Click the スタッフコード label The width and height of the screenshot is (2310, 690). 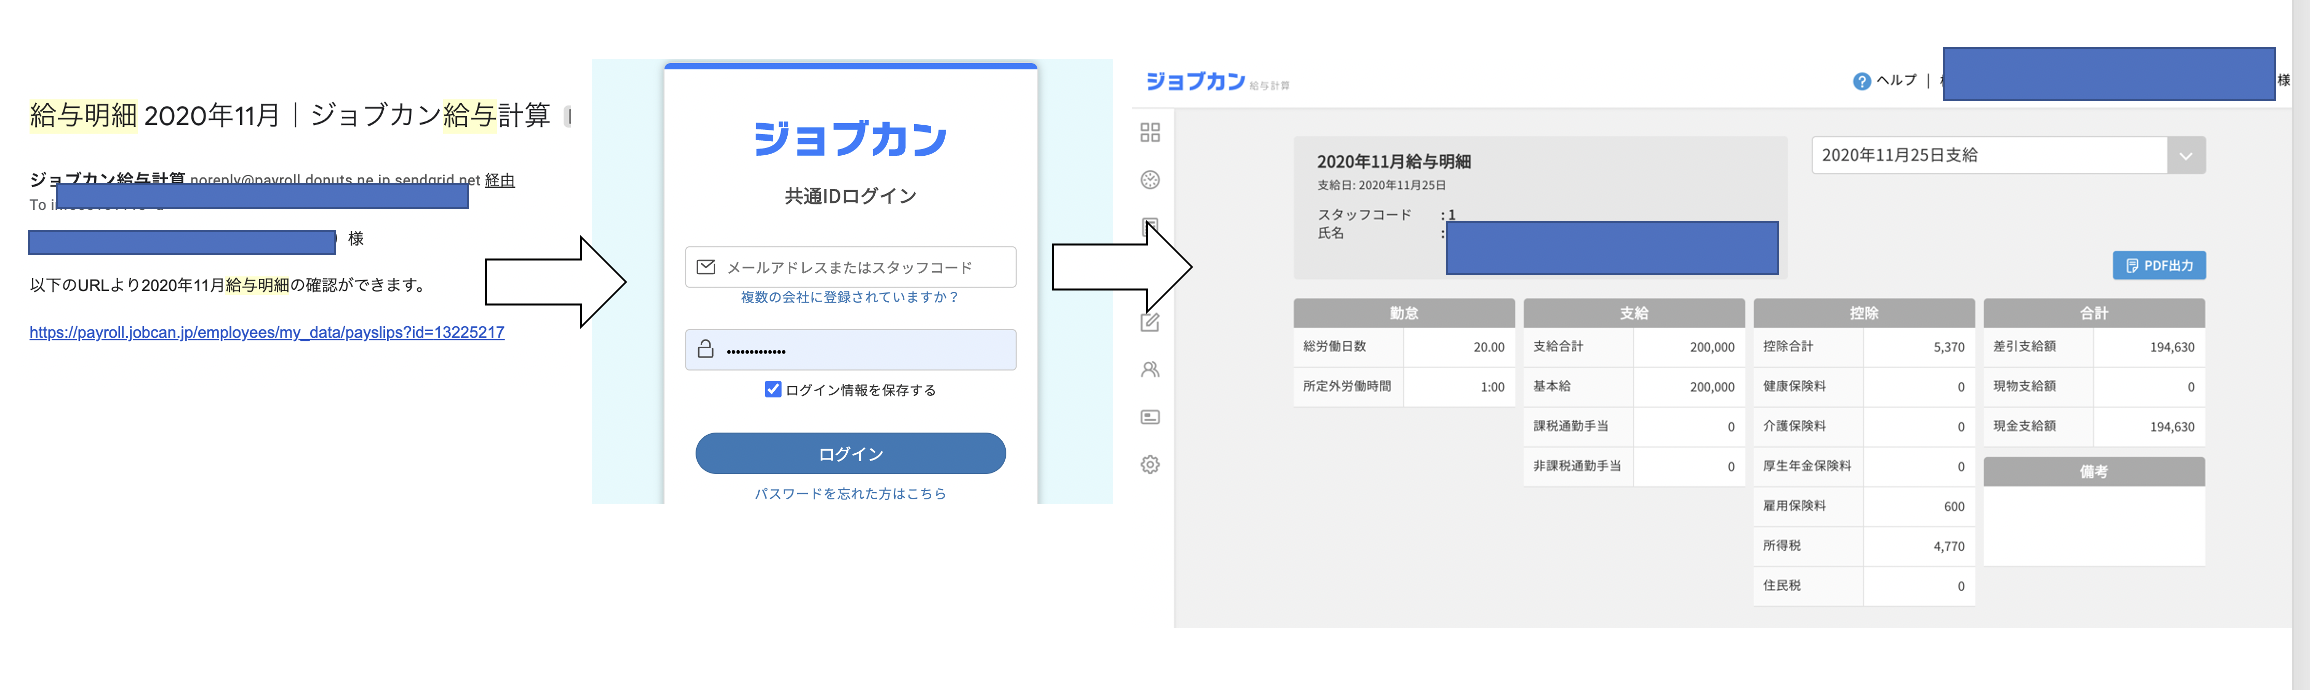click(x=1364, y=214)
